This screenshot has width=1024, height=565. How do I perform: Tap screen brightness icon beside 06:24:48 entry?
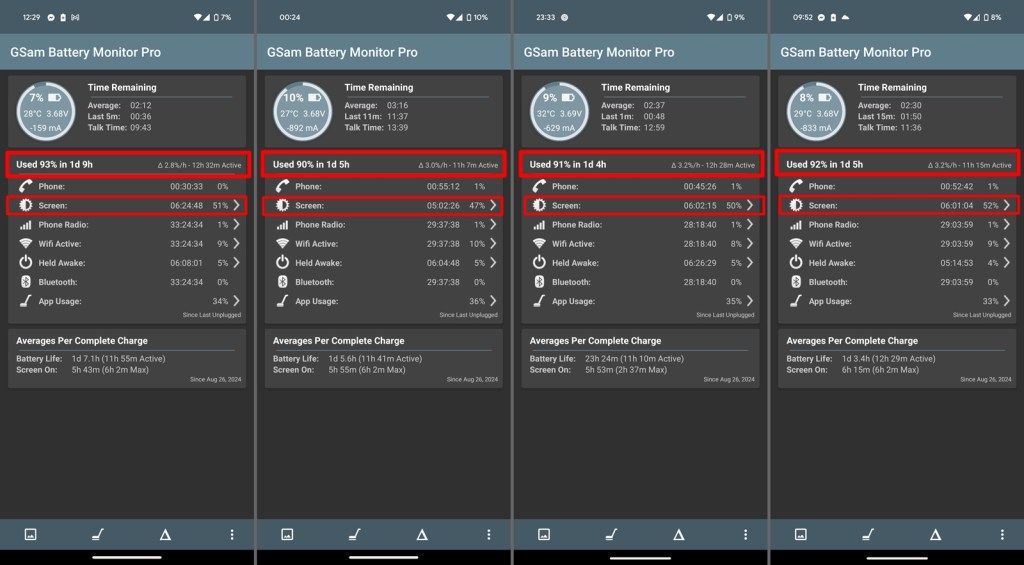click(26, 206)
